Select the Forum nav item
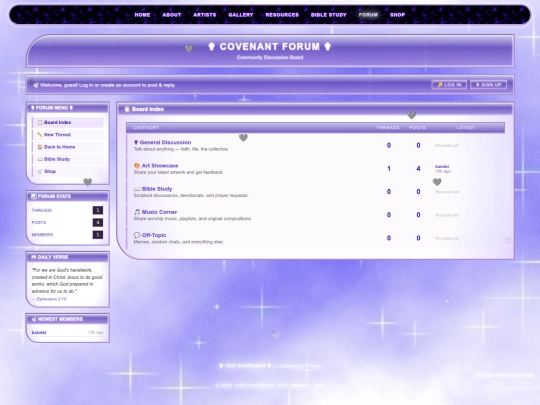540x405 pixels. [368, 15]
